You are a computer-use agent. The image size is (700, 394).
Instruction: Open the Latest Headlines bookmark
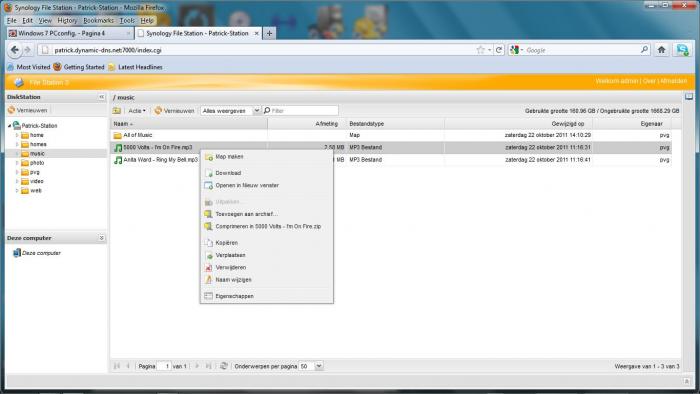pos(135,67)
